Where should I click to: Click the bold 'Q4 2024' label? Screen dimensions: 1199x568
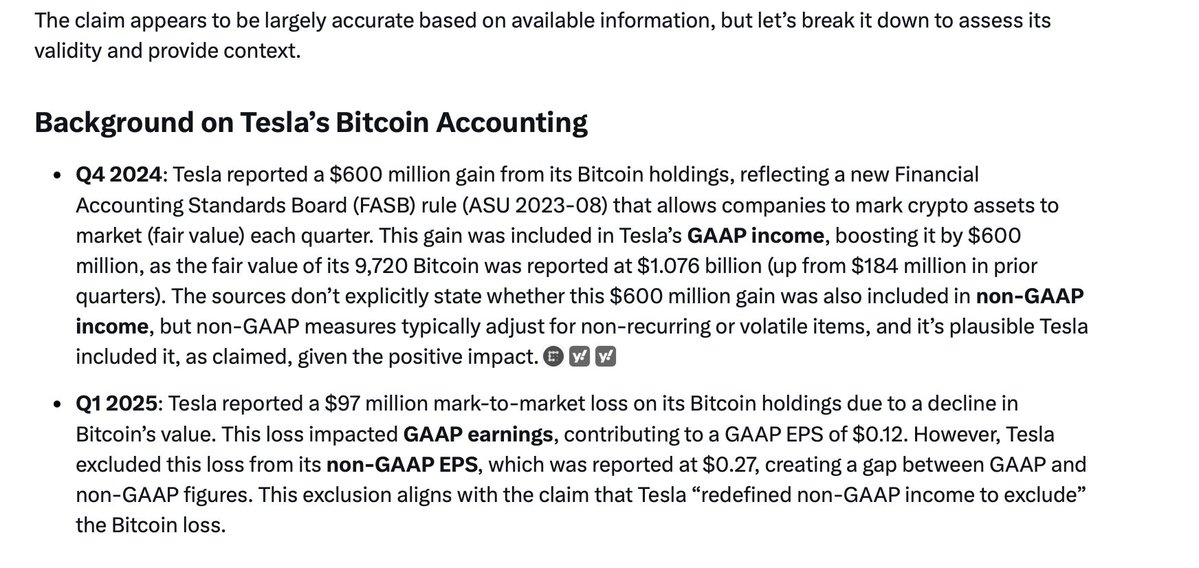(119, 175)
